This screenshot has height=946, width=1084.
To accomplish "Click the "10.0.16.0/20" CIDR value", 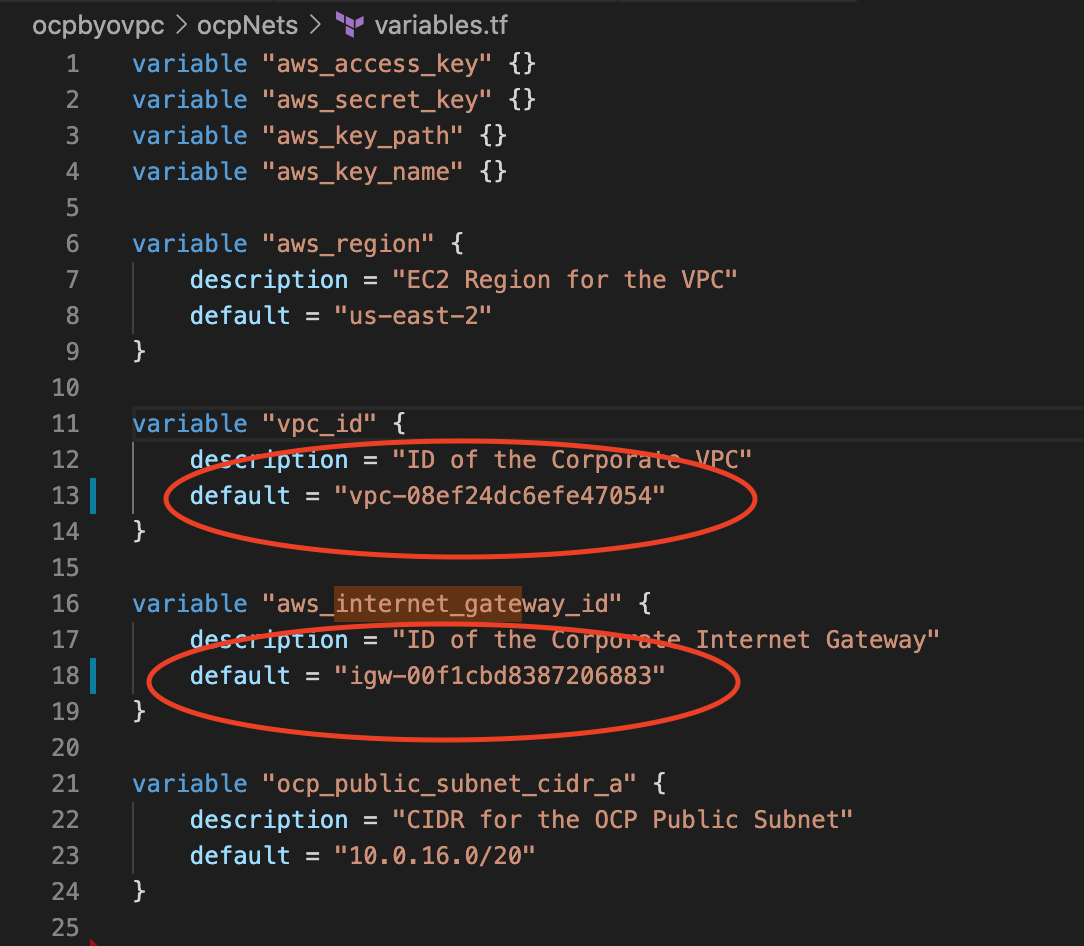I will (x=435, y=856).
